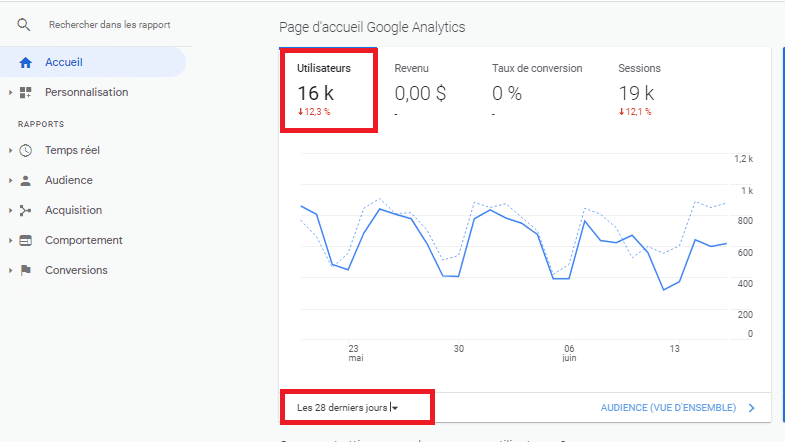Click the 12,1 % sessions decrease indicator

click(x=635, y=112)
